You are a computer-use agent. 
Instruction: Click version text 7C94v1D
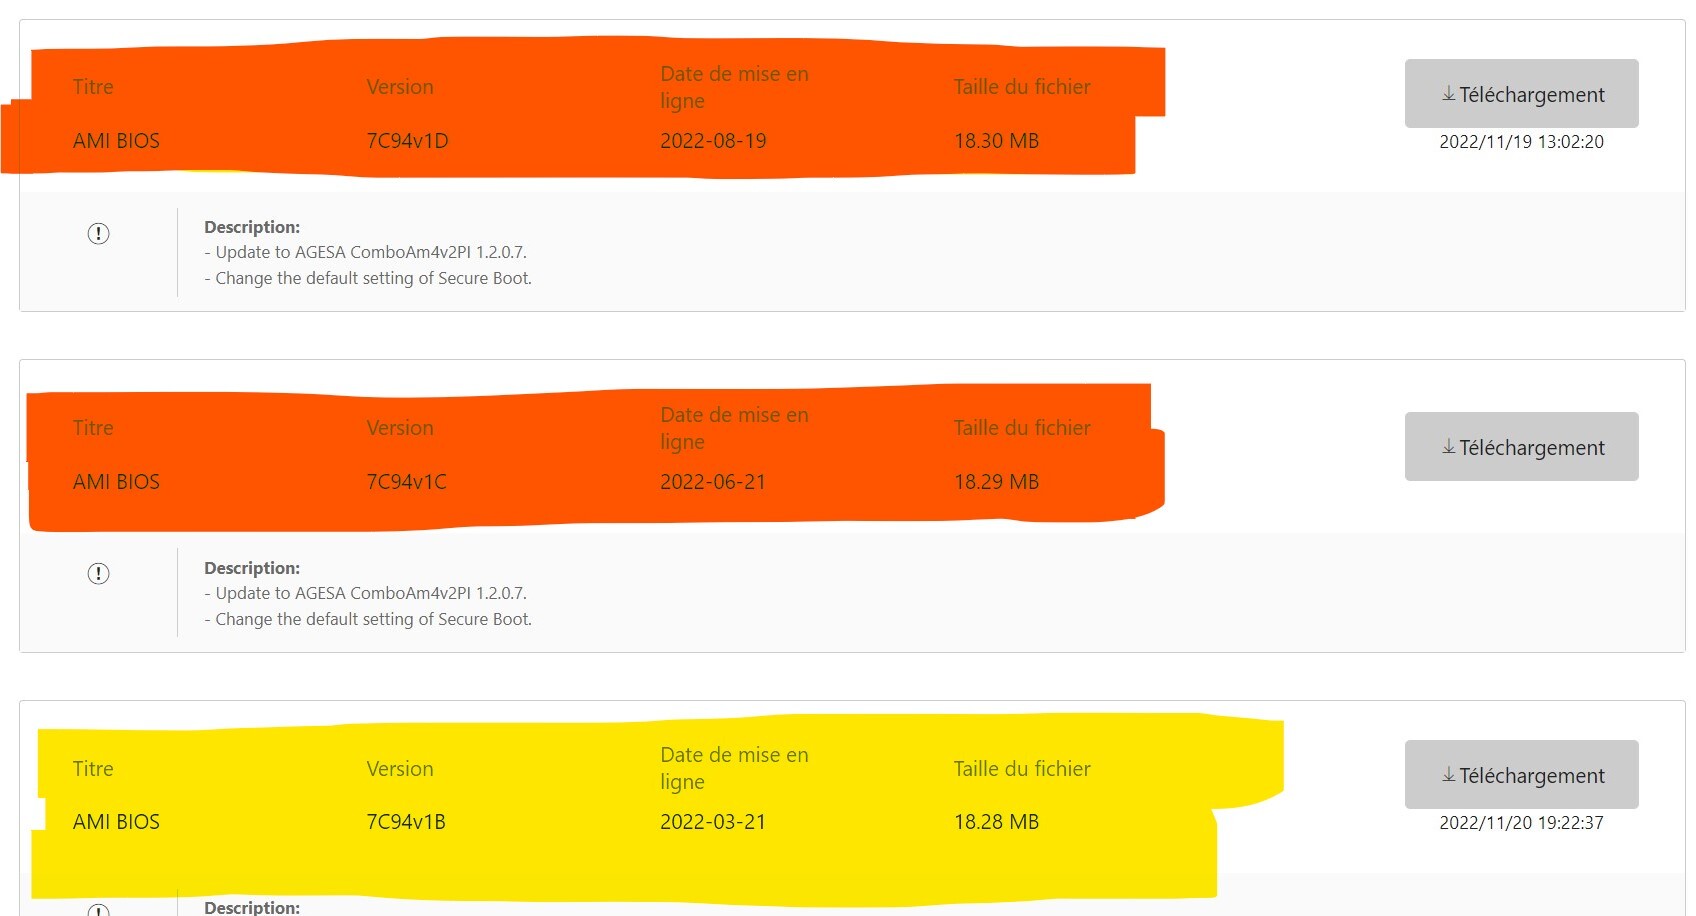[407, 141]
